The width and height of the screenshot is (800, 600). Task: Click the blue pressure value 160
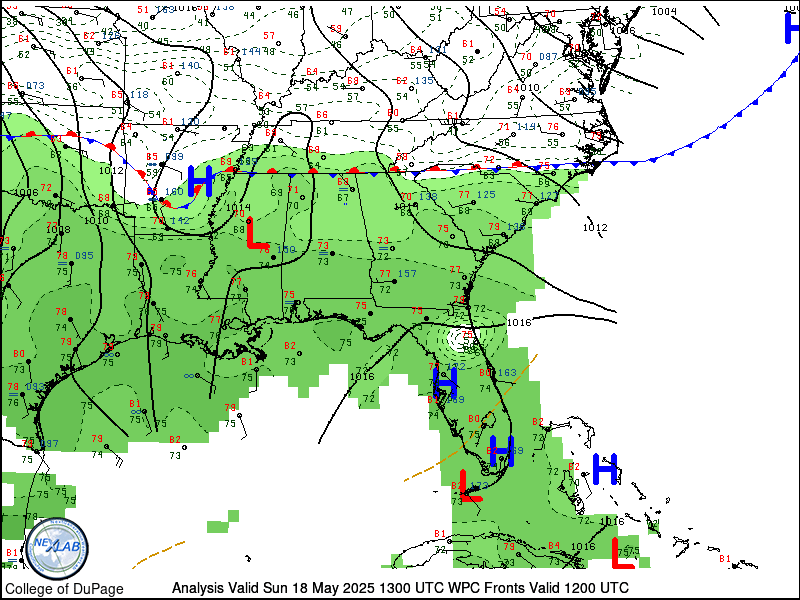click(174, 191)
